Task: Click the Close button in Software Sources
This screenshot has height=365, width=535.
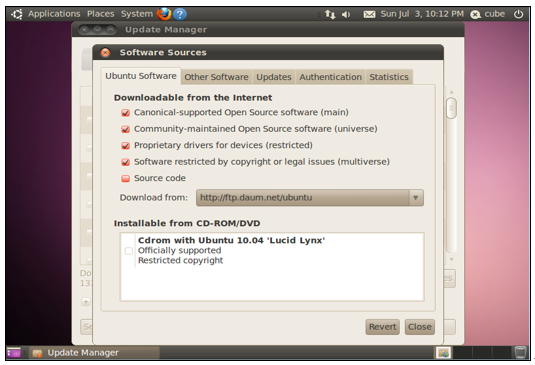Action: [420, 327]
